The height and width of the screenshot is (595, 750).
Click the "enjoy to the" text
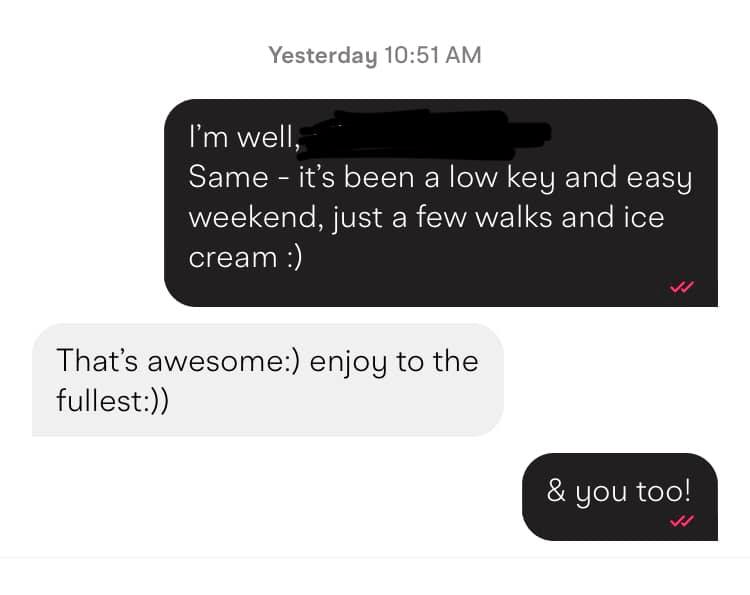[394, 362]
